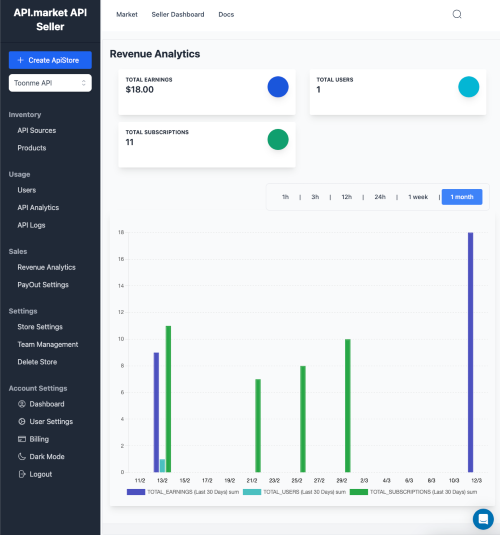Click the API.market API Seller title

pos(50,19)
